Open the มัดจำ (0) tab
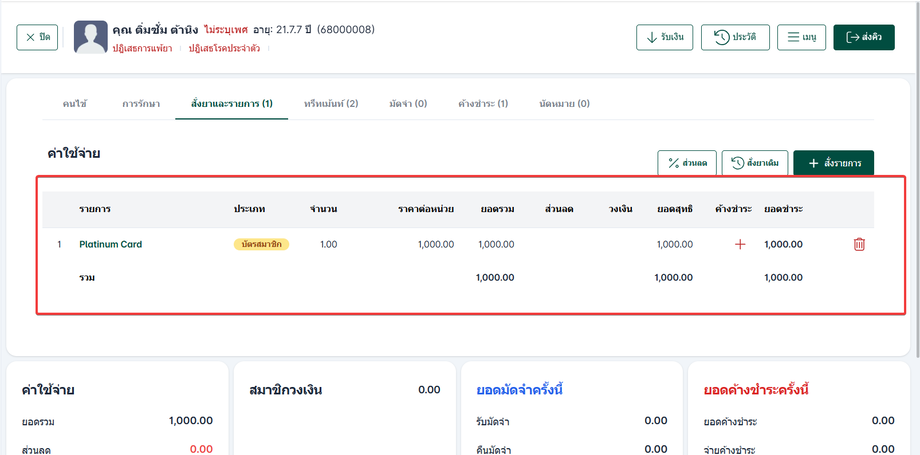 tap(408, 104)
